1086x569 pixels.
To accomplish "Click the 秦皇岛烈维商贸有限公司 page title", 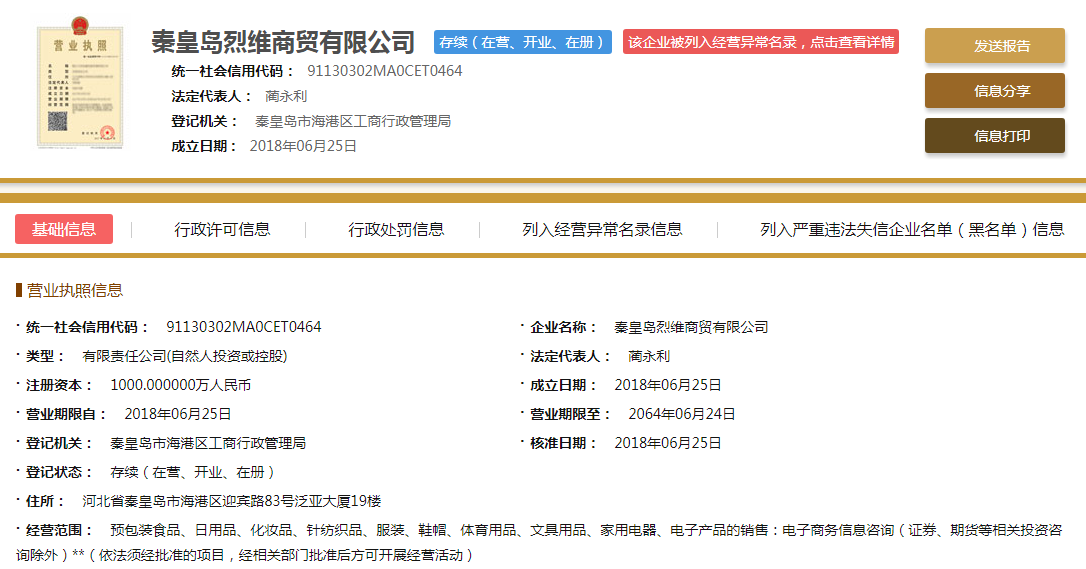I will [283, 42].
